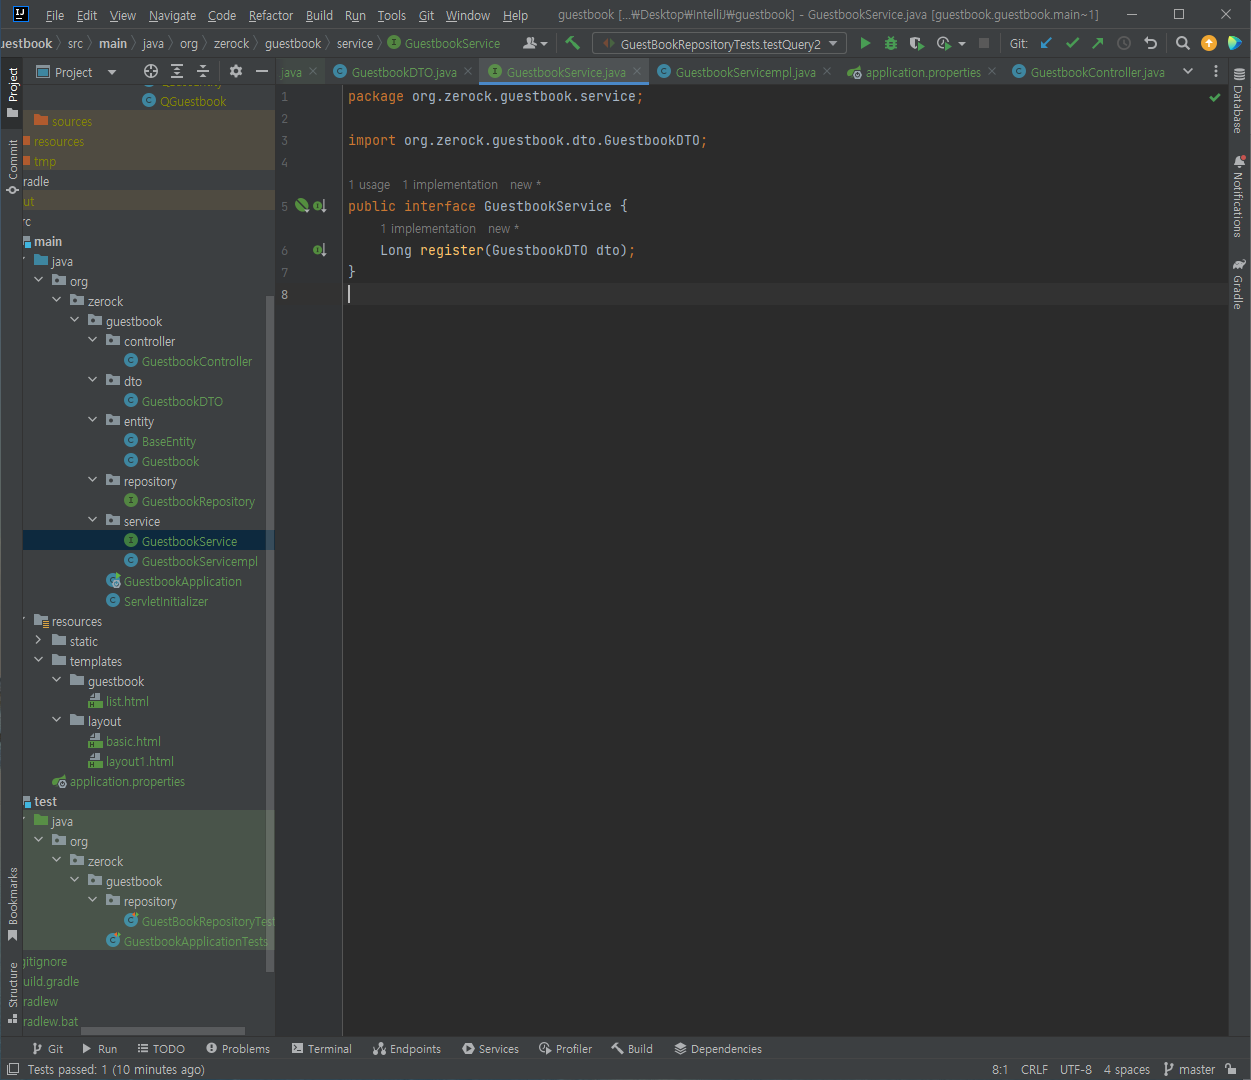Open the Database tool window
This screenshot has height=1080, width=1251.
[1238, 100]
